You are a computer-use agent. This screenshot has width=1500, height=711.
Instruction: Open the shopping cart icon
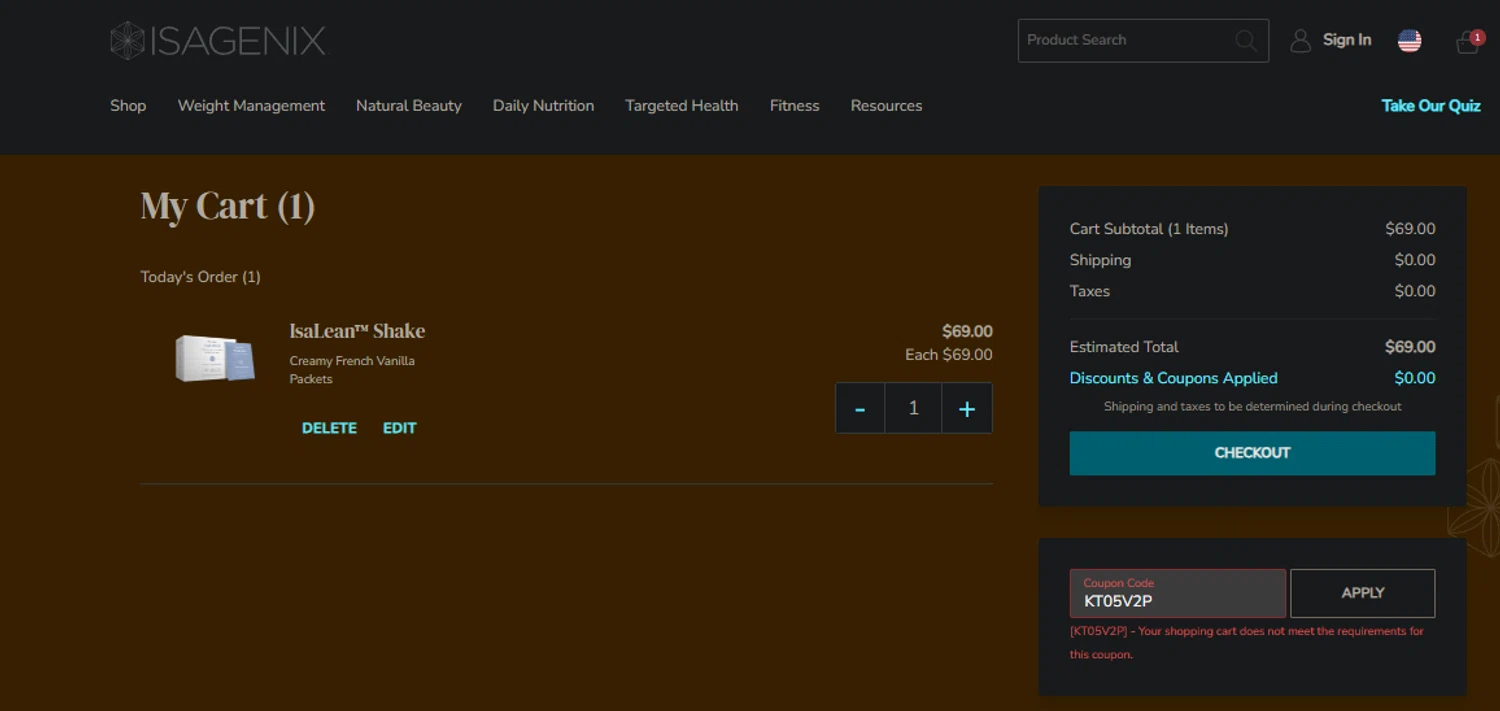1468,41
